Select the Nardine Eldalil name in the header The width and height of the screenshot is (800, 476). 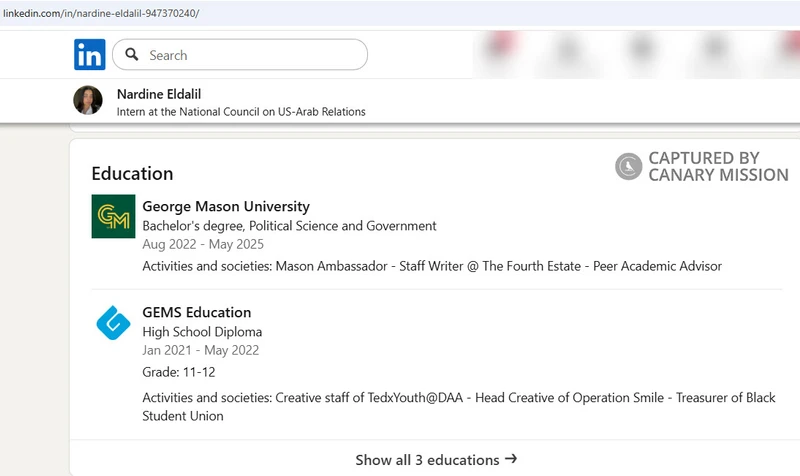(x=159, y=94)
